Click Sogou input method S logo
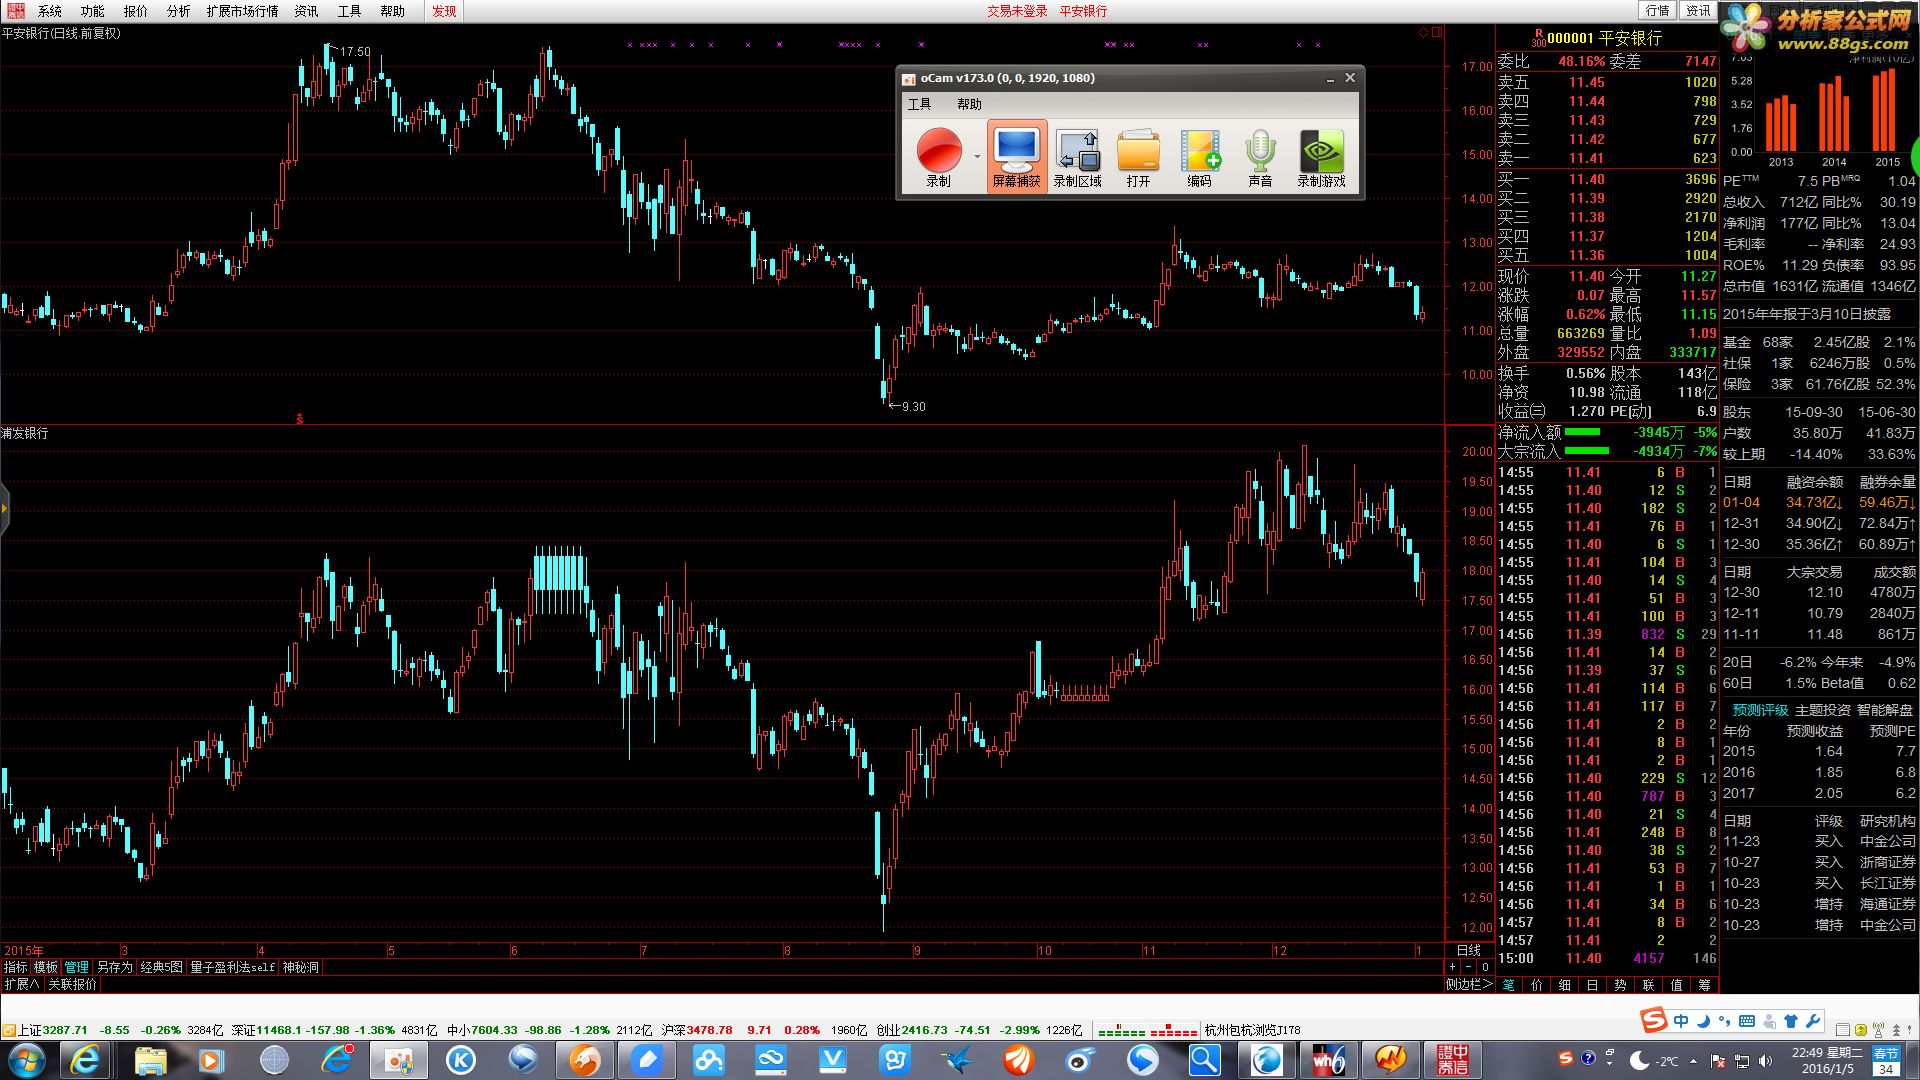1920x1080 pixels. (1653, 1020)
